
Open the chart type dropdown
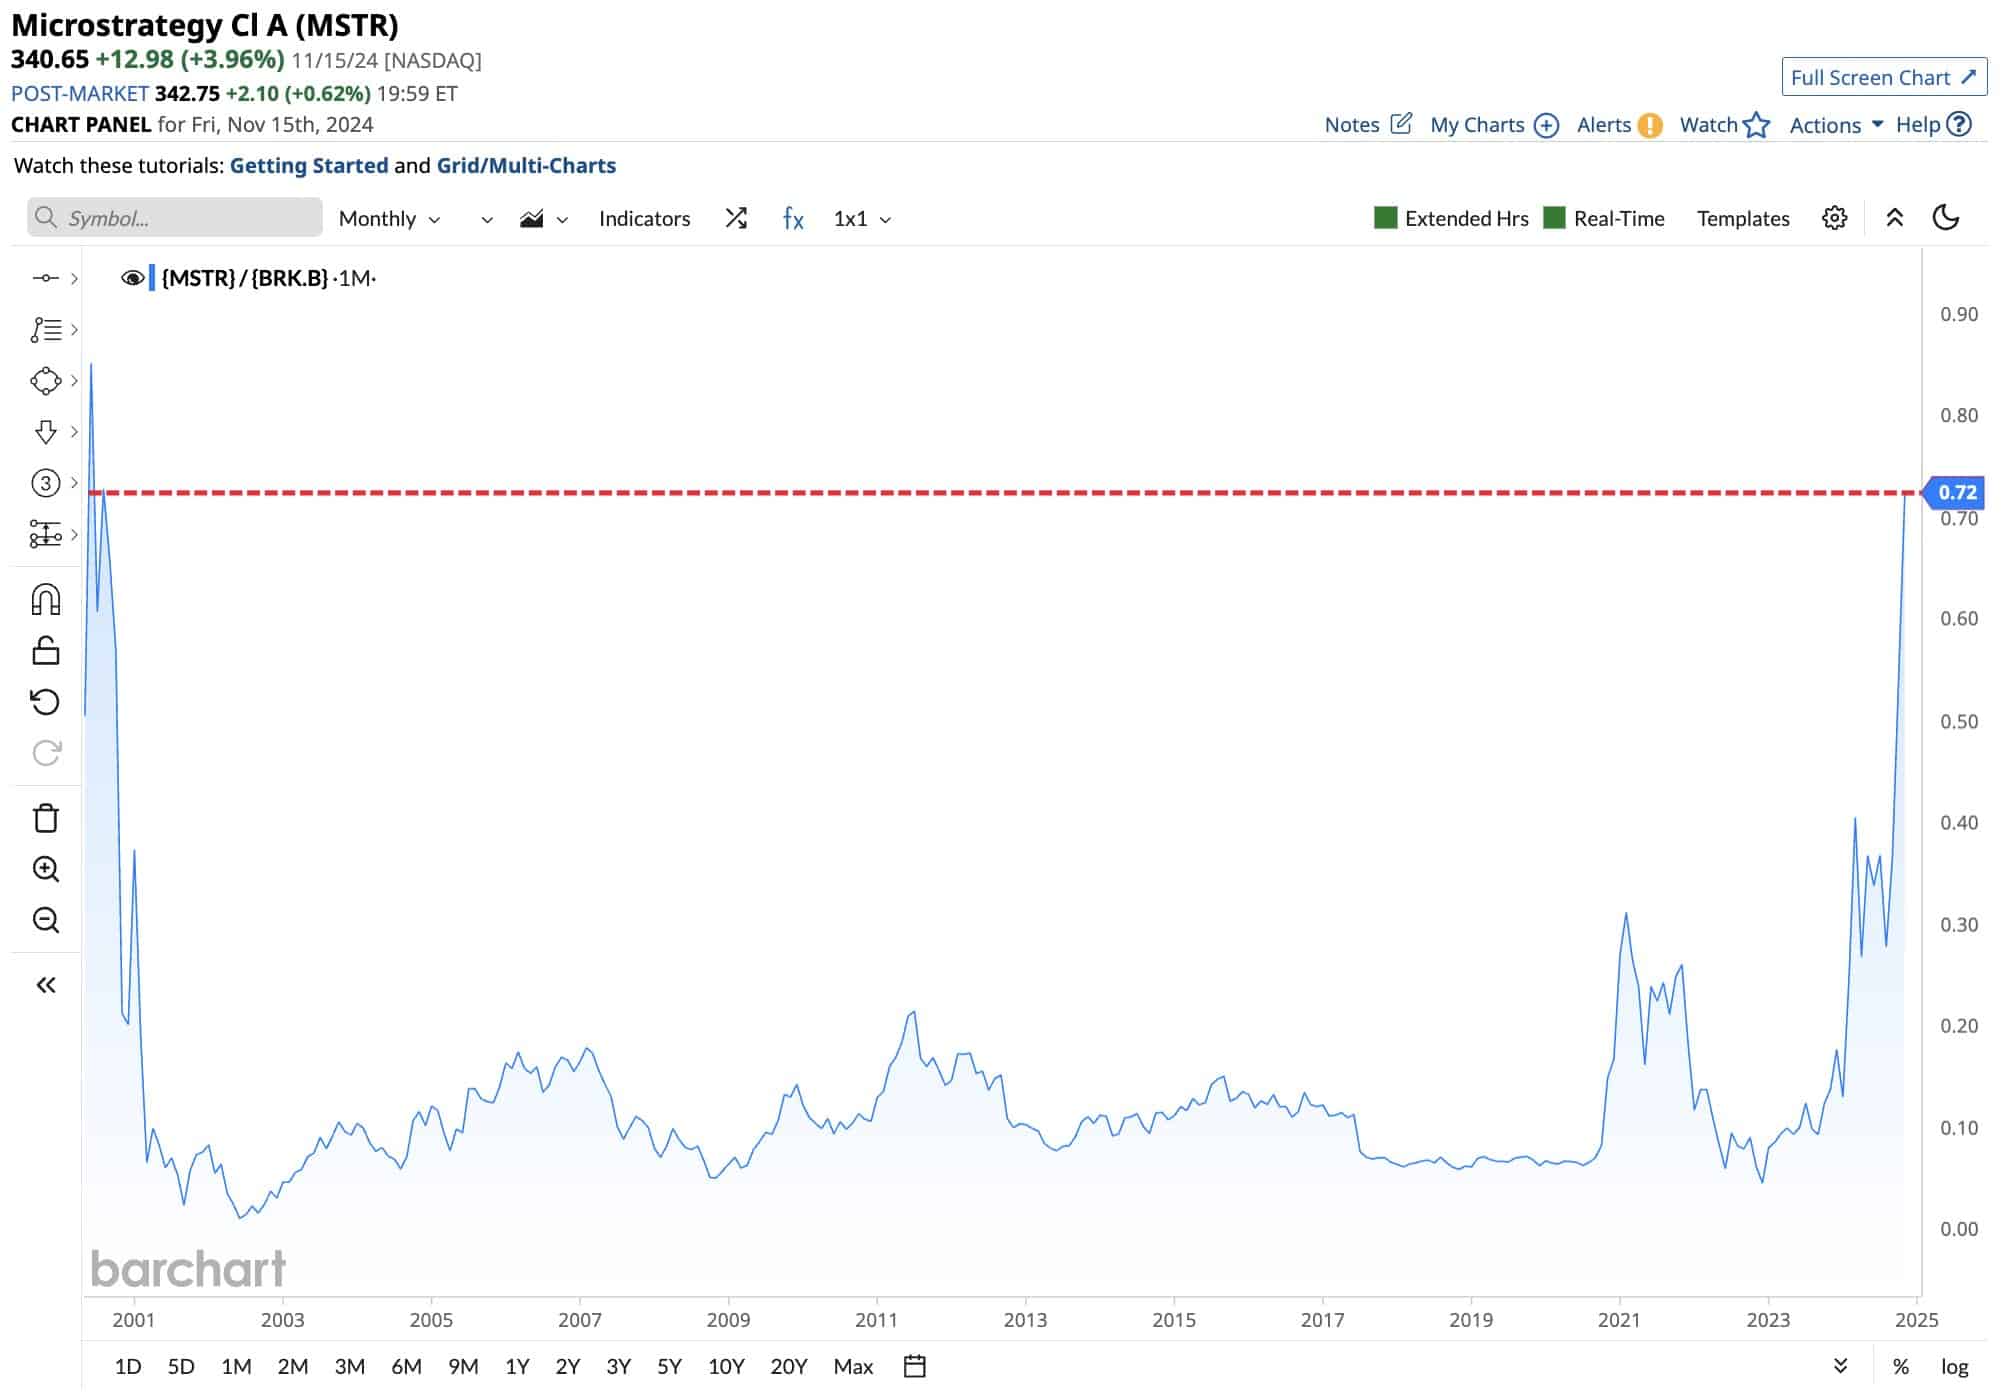click(543, 218)
